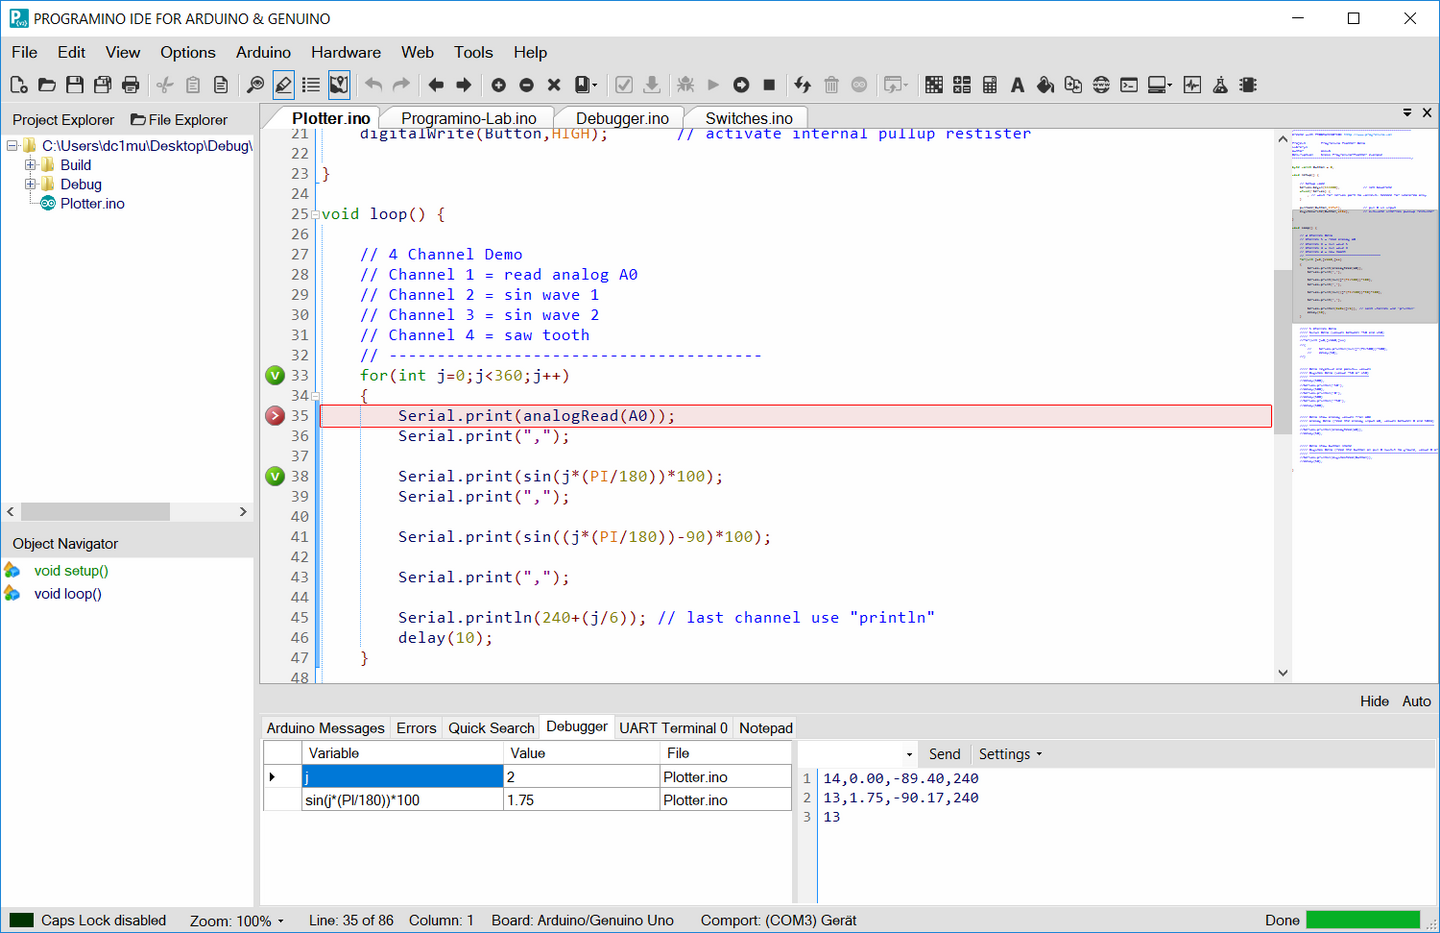Click the flask lab tool icon
Screen dimensions: 1440x933
1220,85
